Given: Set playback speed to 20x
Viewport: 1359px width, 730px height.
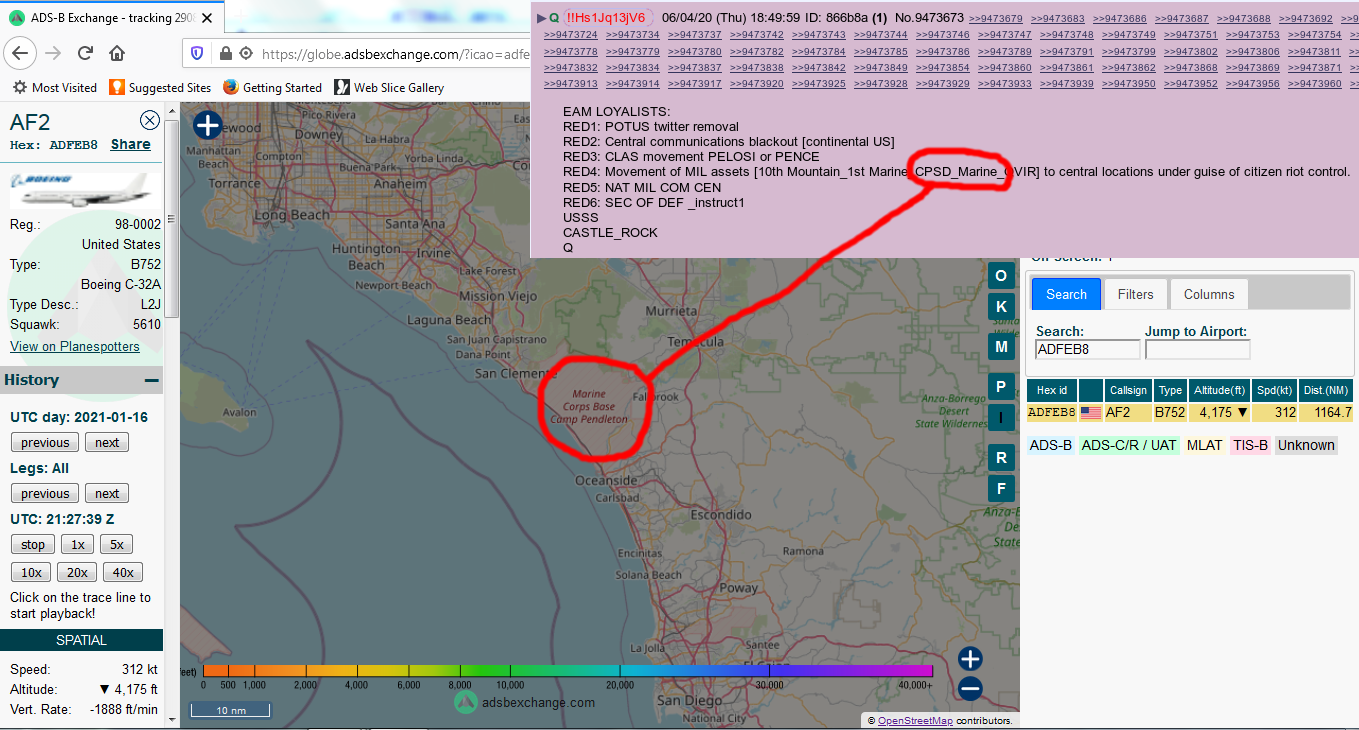Looking at the screenshot, I should (77, 572).
